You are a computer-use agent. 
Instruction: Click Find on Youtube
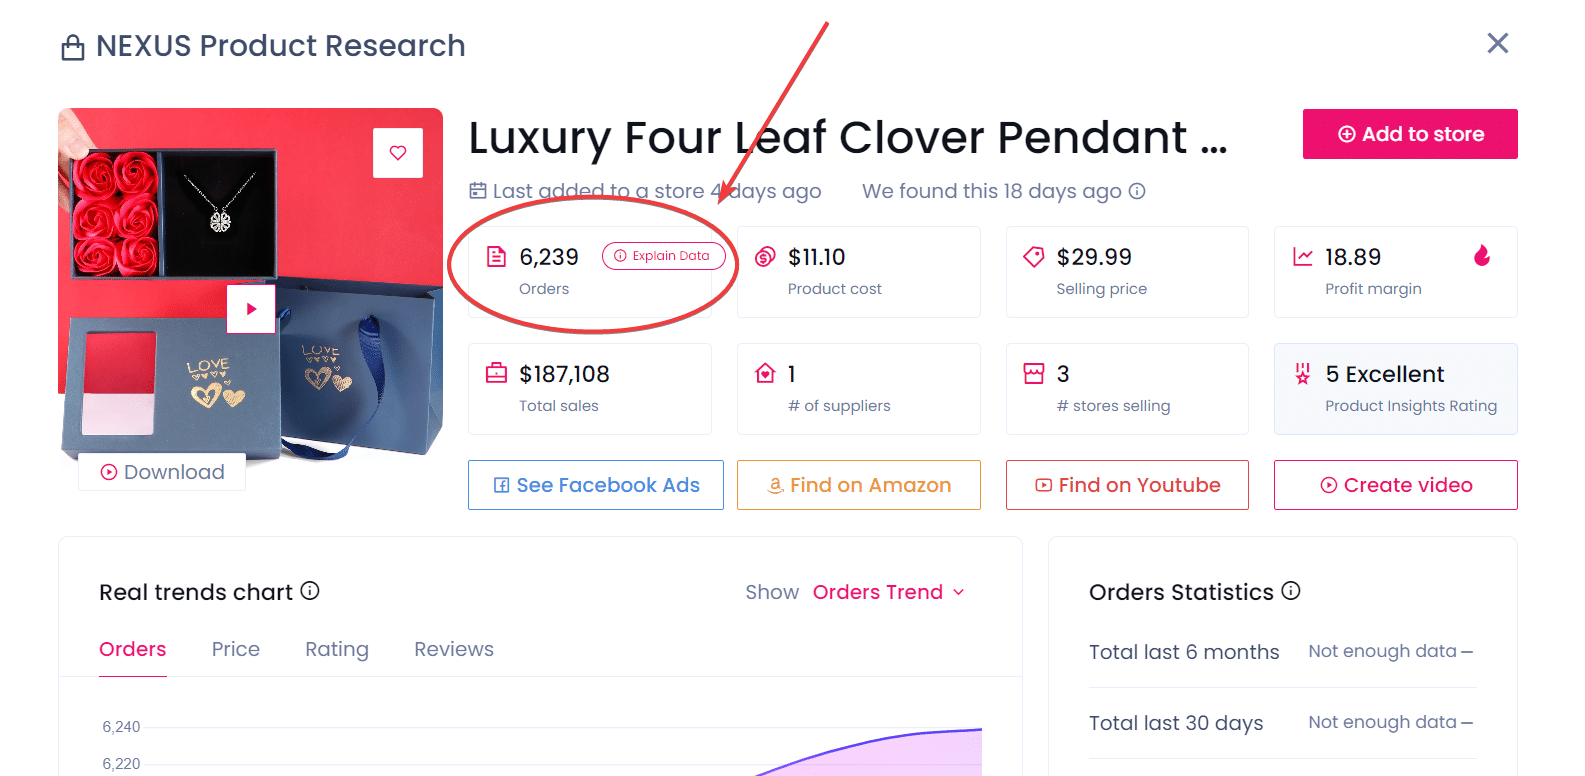1127,485
